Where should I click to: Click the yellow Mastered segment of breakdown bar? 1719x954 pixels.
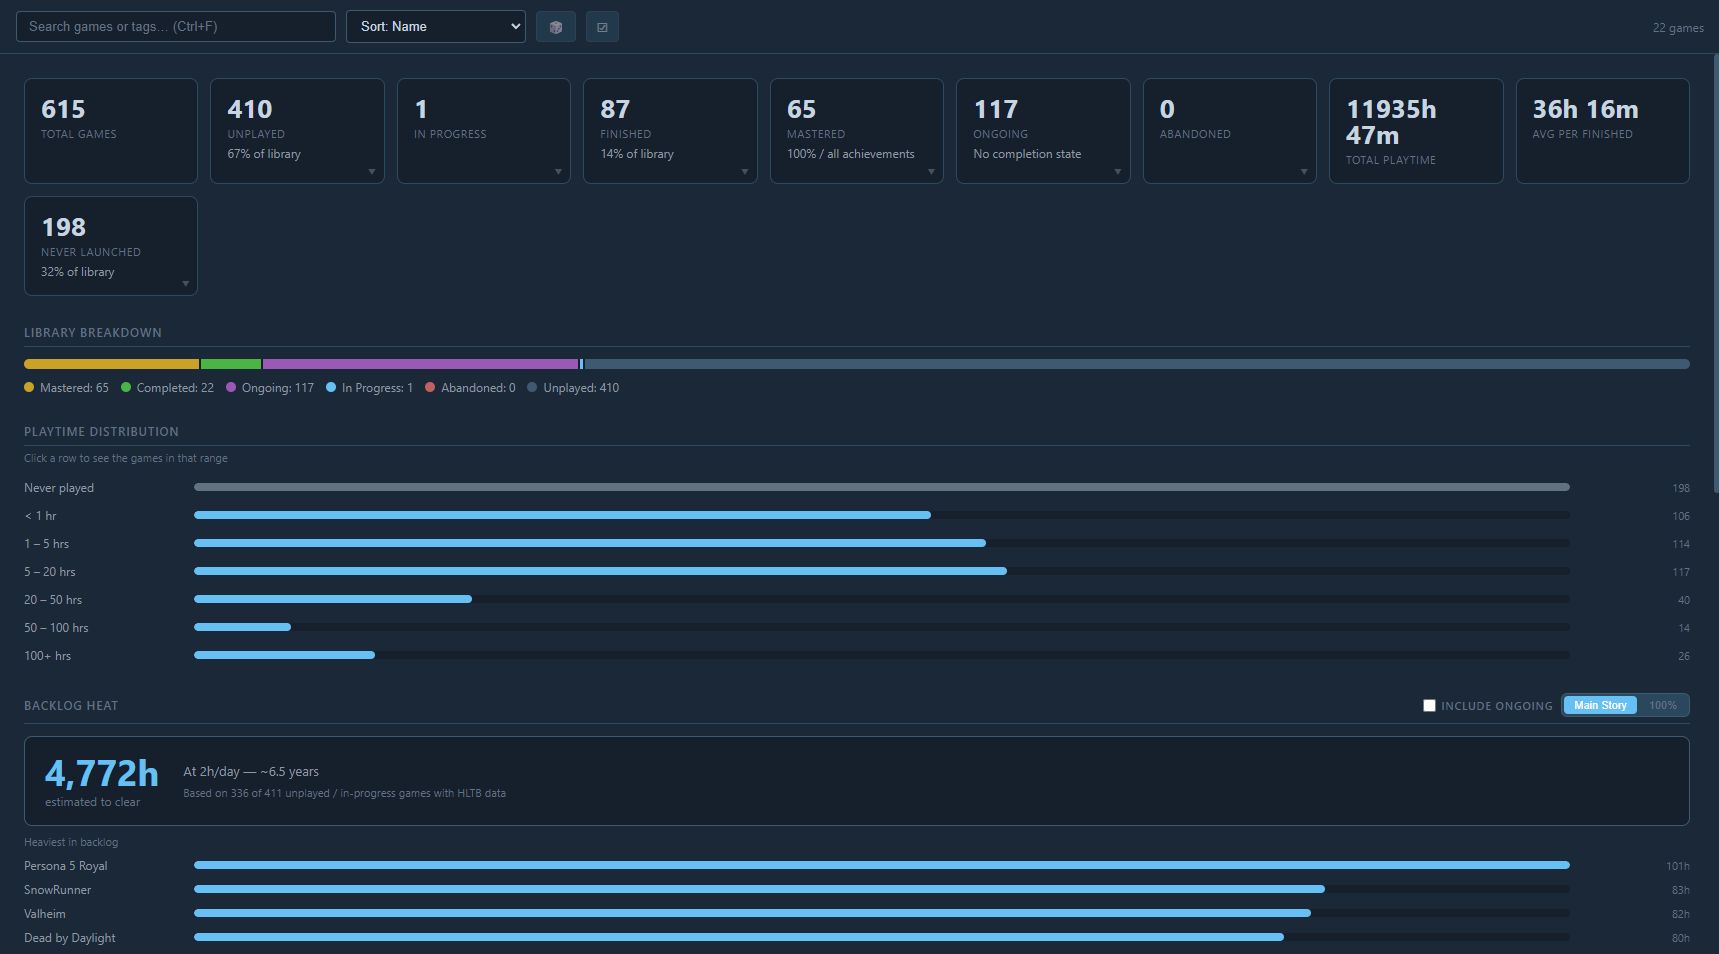click(111, 364)
